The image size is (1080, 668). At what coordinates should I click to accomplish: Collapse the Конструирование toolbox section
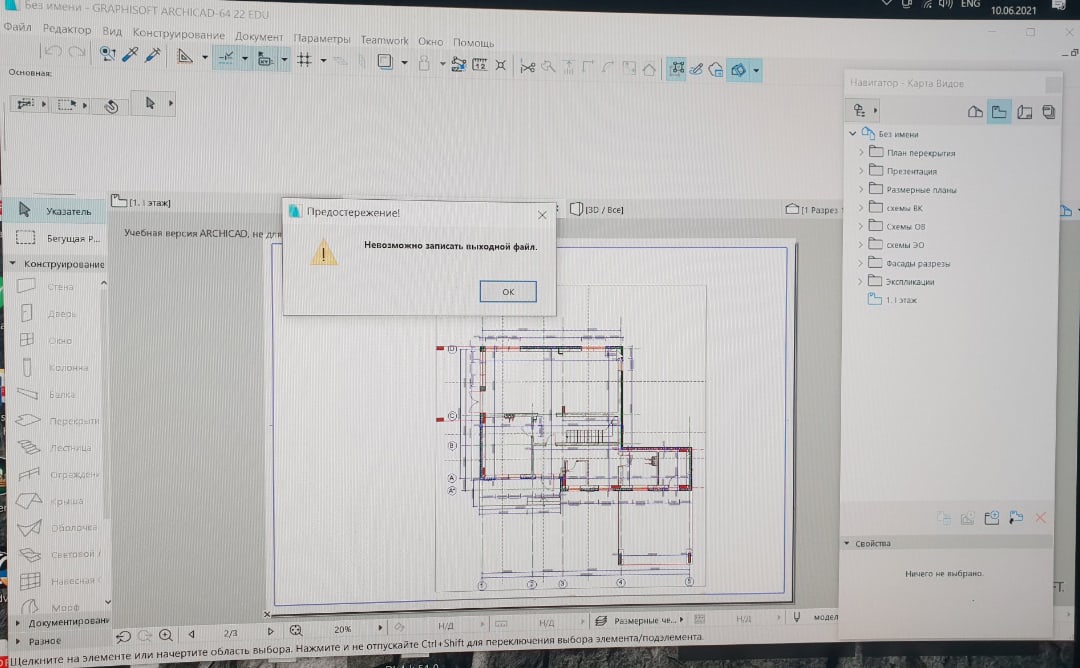coord(12,263)
